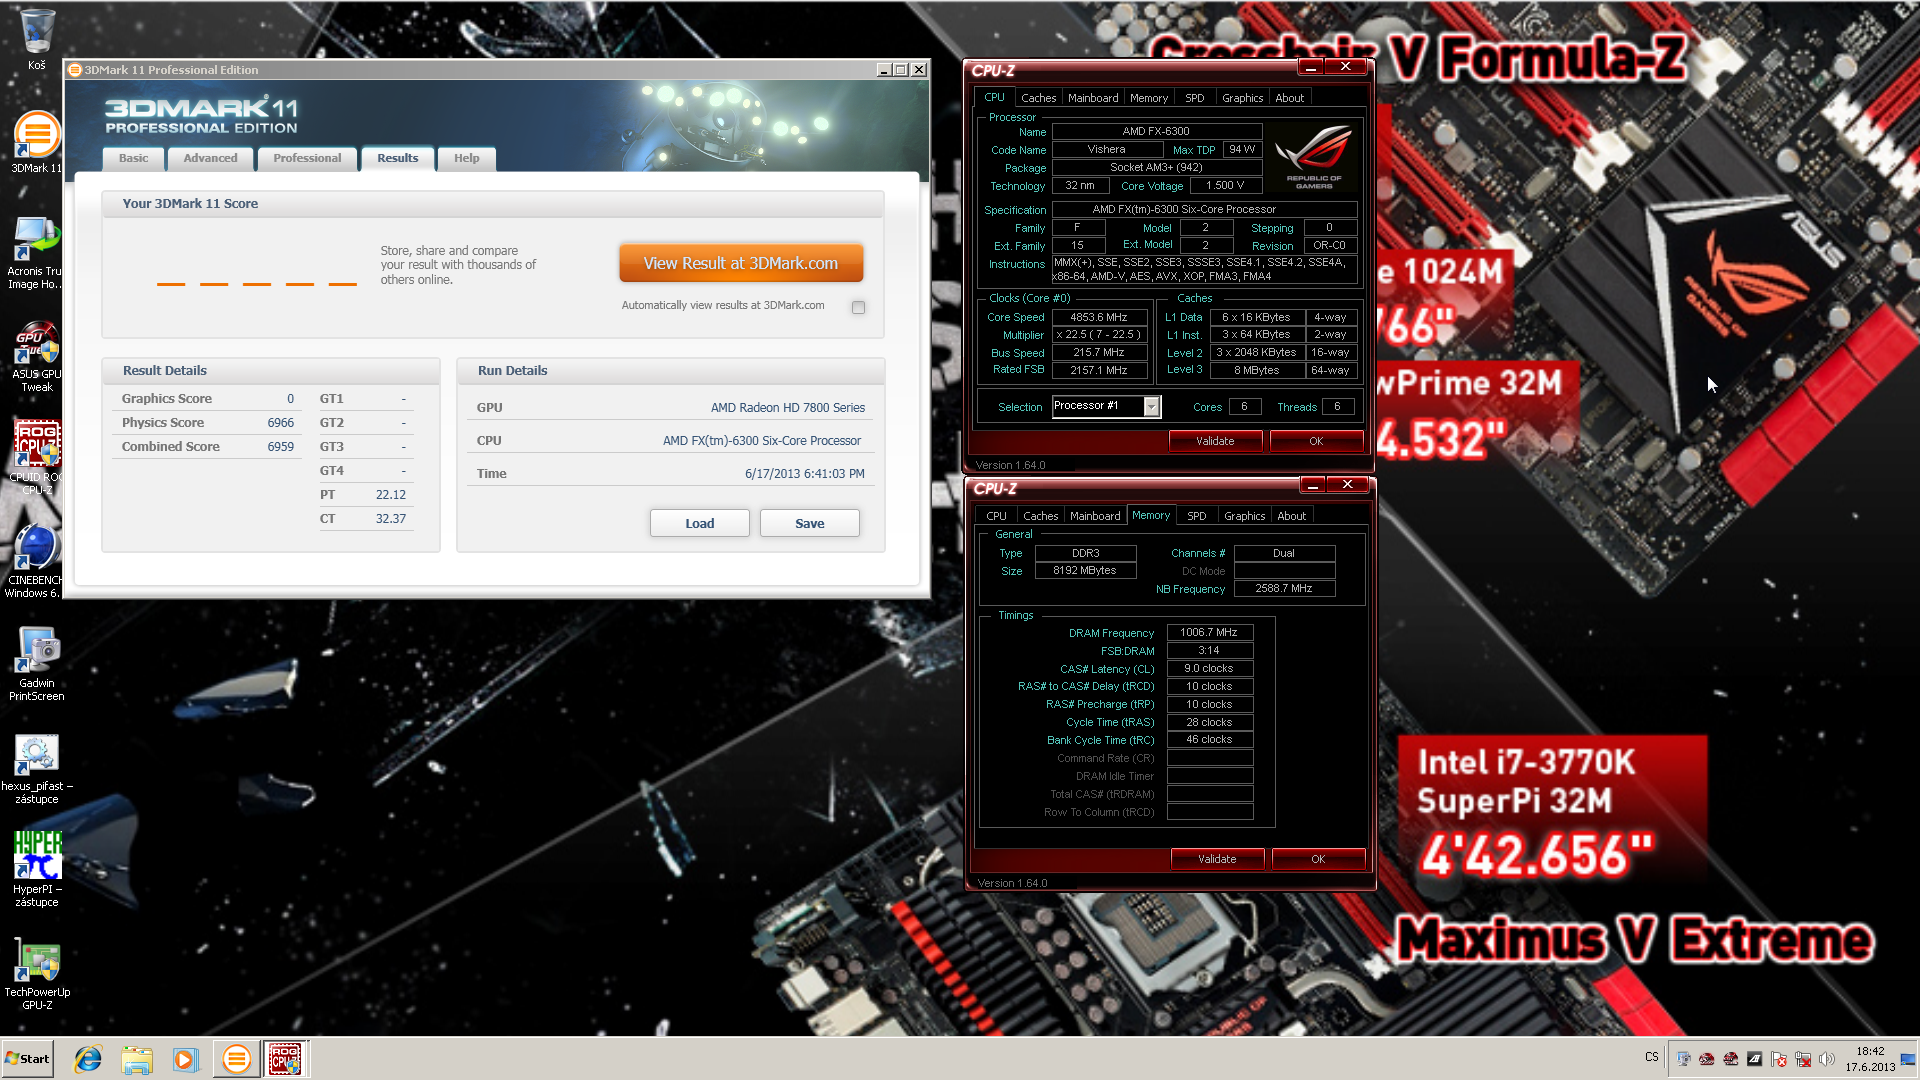Open About tab in lower CPU-Z window
This screenshot has width=1920, height=1080.
point(1291,516)
